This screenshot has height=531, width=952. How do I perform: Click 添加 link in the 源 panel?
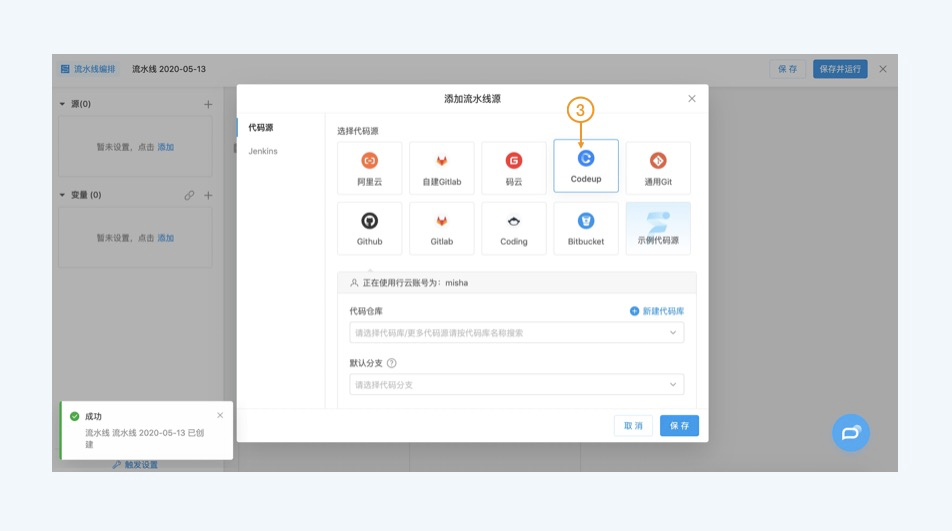click(166, 147)
